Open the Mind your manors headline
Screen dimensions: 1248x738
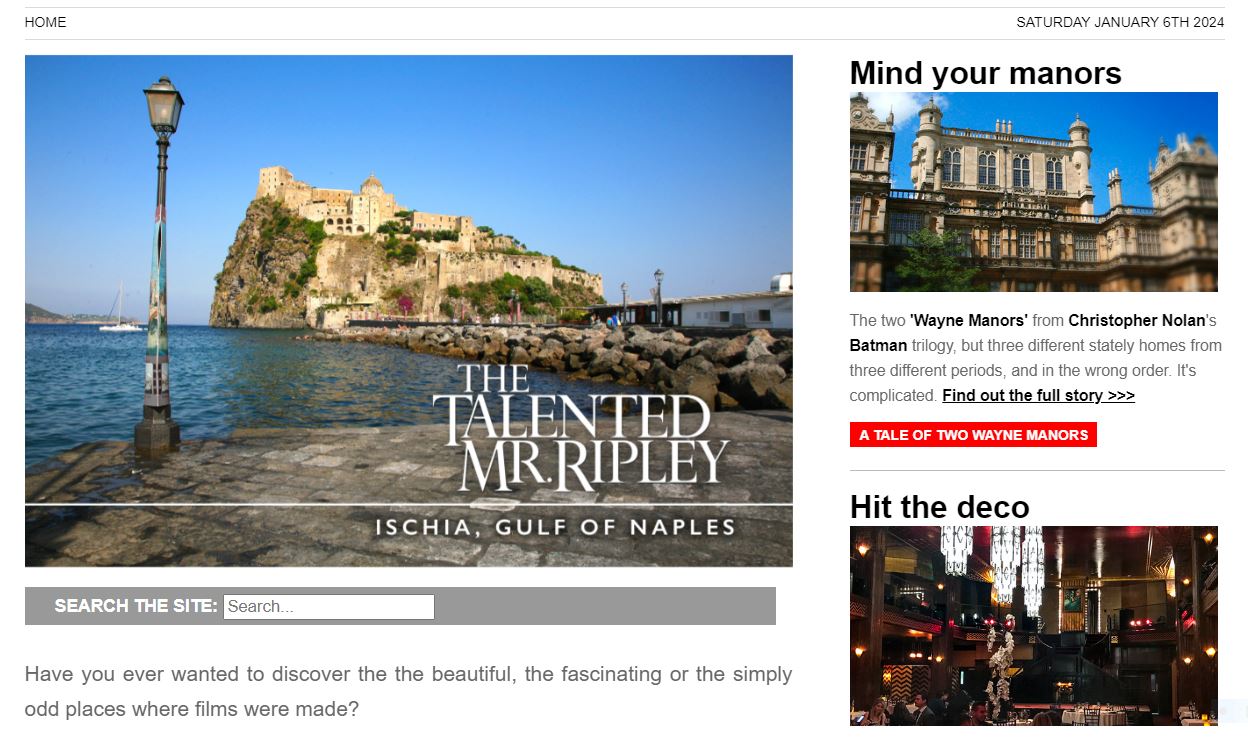pos(985,73)
